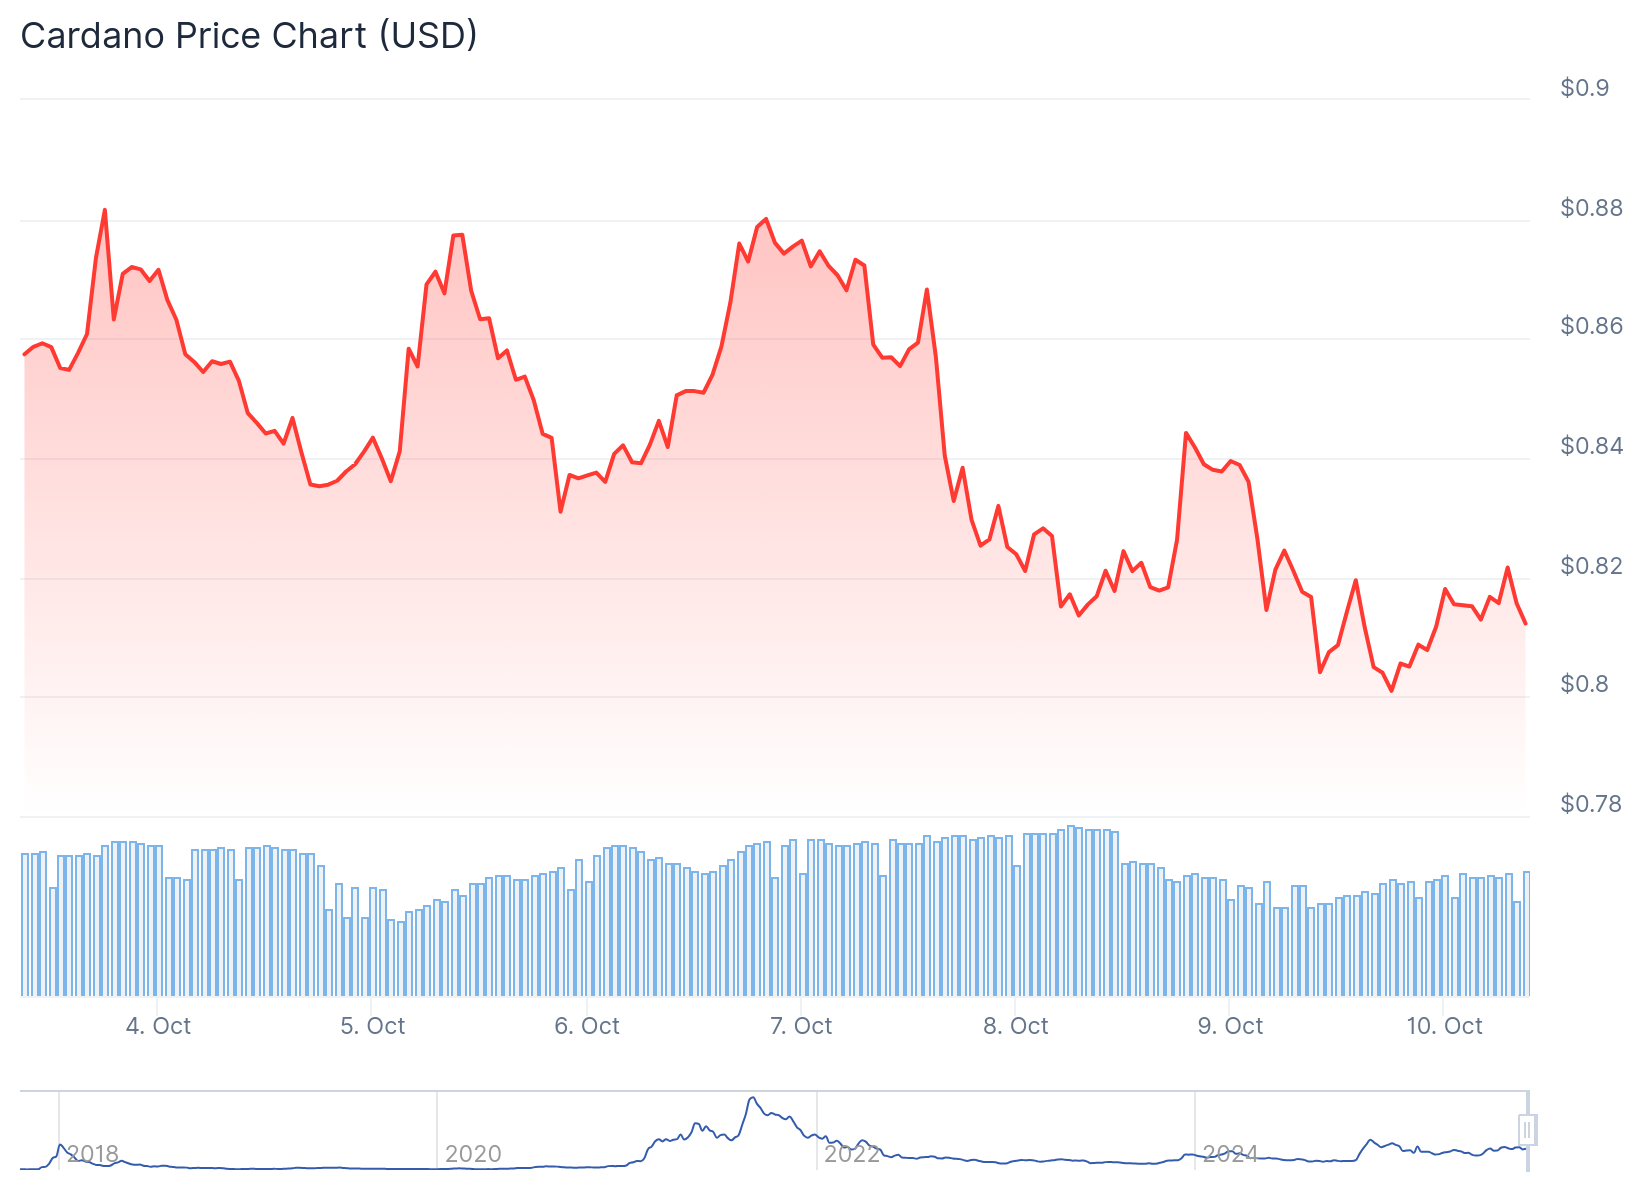Select the $0.86 y-axis label

pyautogui.click(x=1591, y=326)
